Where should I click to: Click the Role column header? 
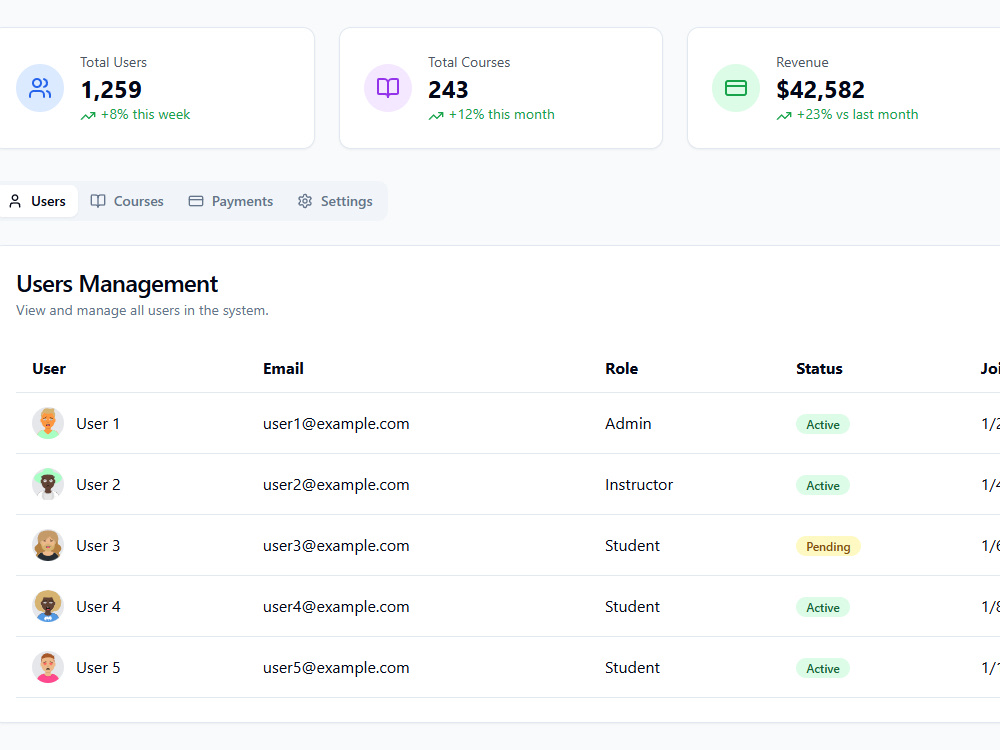pos(622,369)
